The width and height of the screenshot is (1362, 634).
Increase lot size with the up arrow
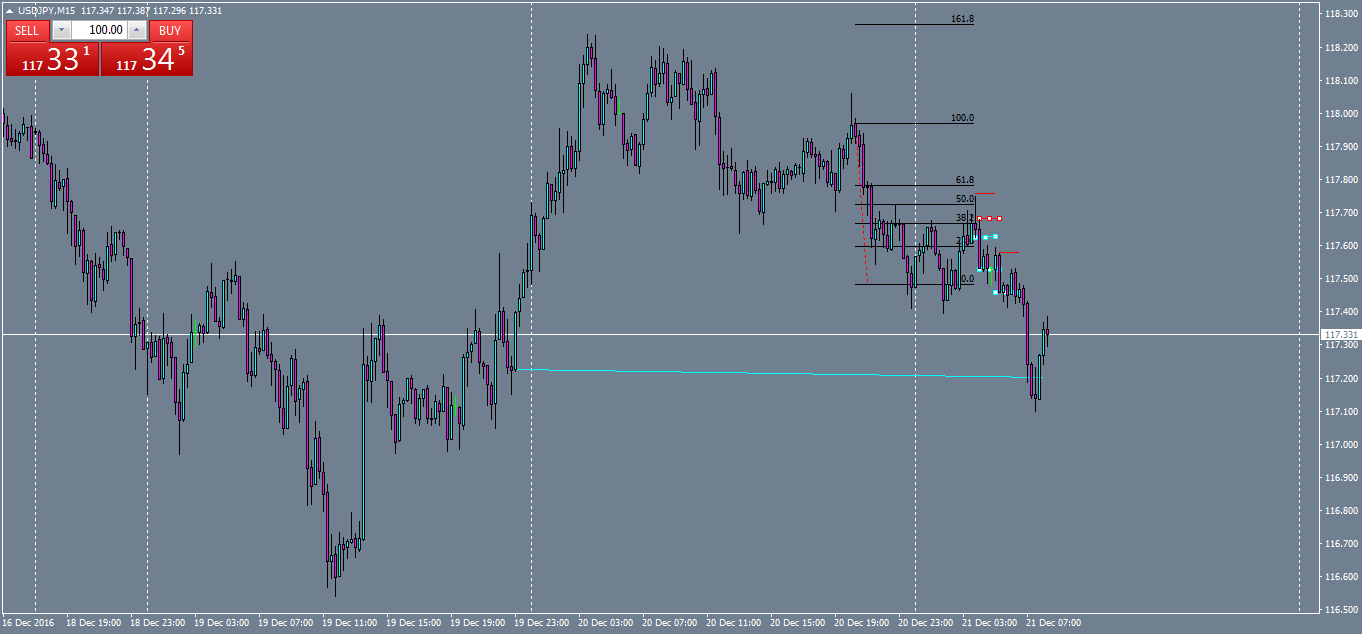pyautogui.click(x=136, y=29)
